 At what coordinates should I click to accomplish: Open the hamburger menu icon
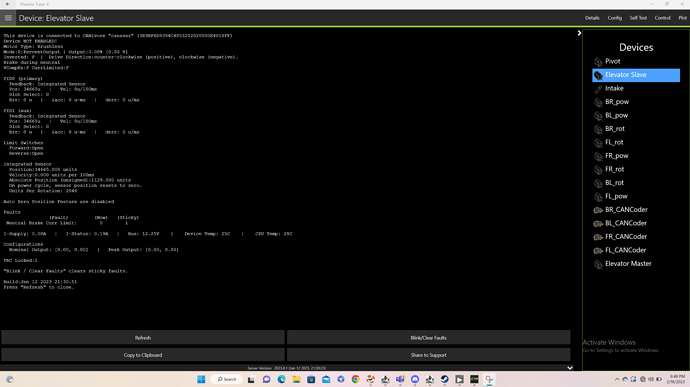tap(8, 18)
